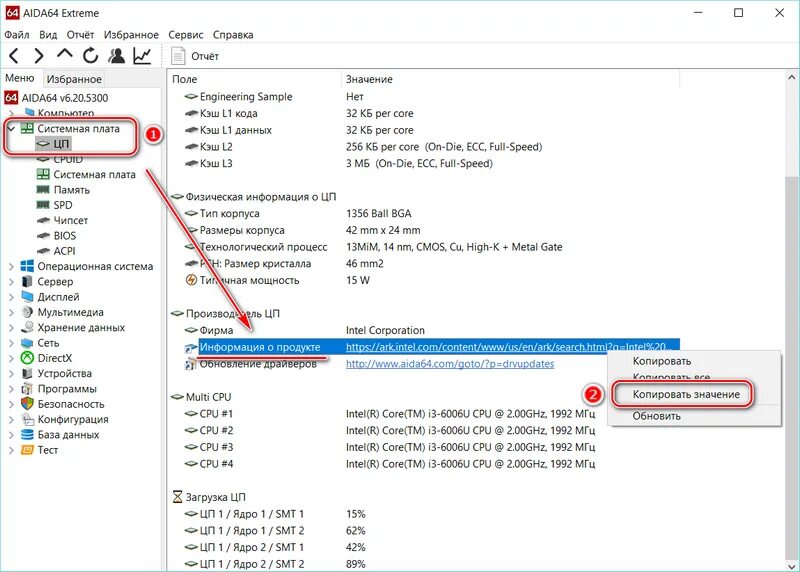The width and height of the screenshot is (800, 572).
Task: Expand the Сервер tree node
Action: coord(11,282)
